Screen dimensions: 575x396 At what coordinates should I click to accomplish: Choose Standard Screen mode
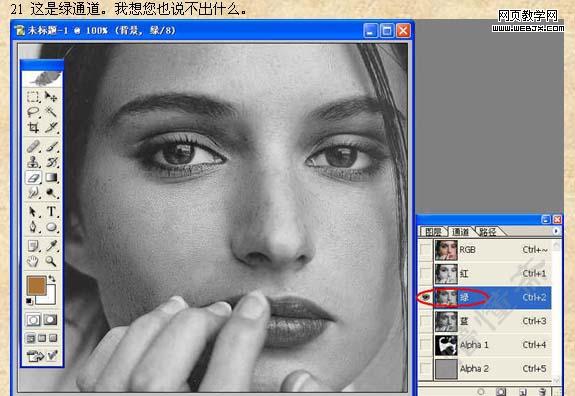31,338
